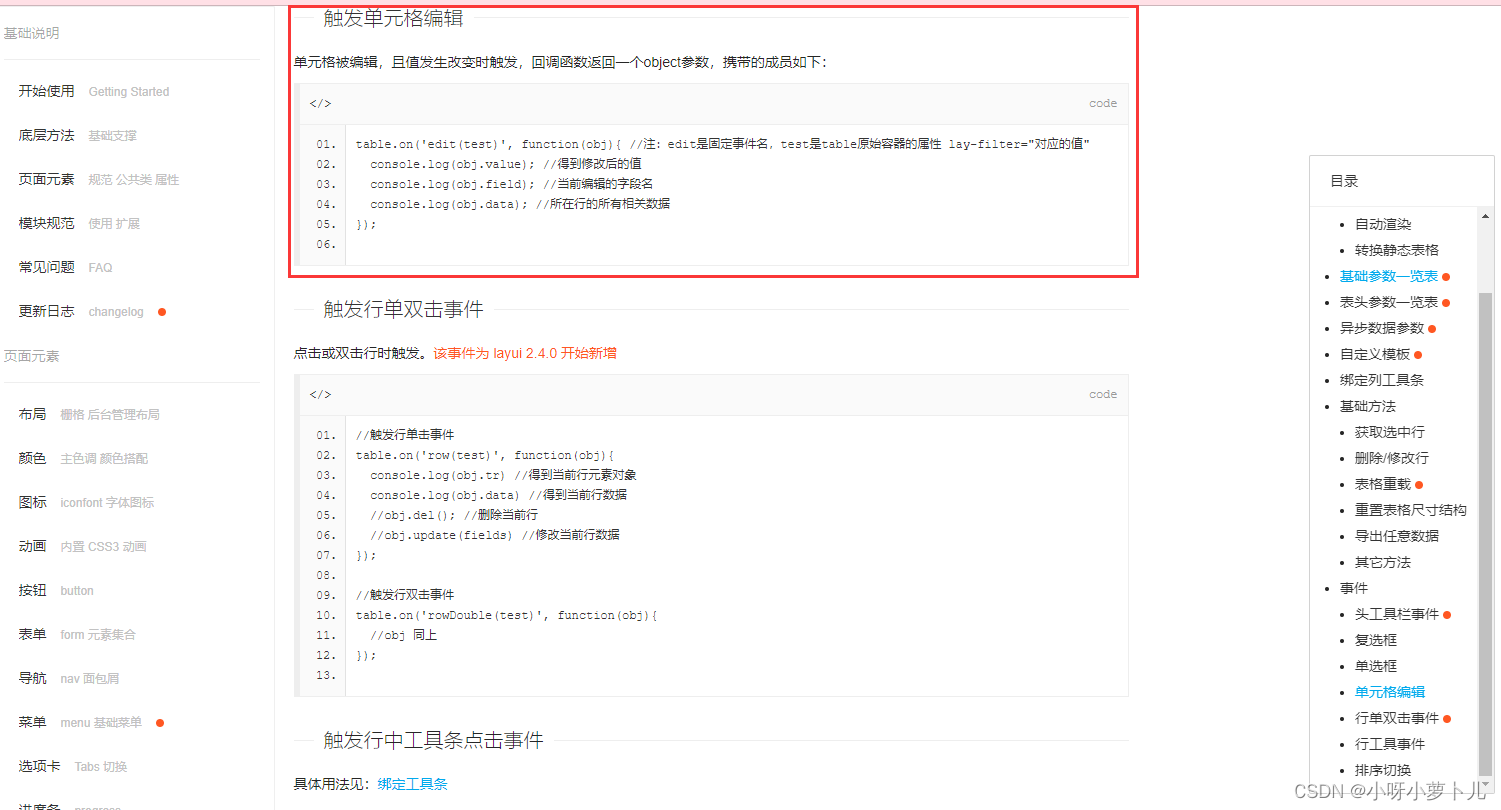Image resolution: width=1501 pixels, height=810 pixels.
Task: Jump to 行单双击事件 in the directory
Action: [1397, 718]
